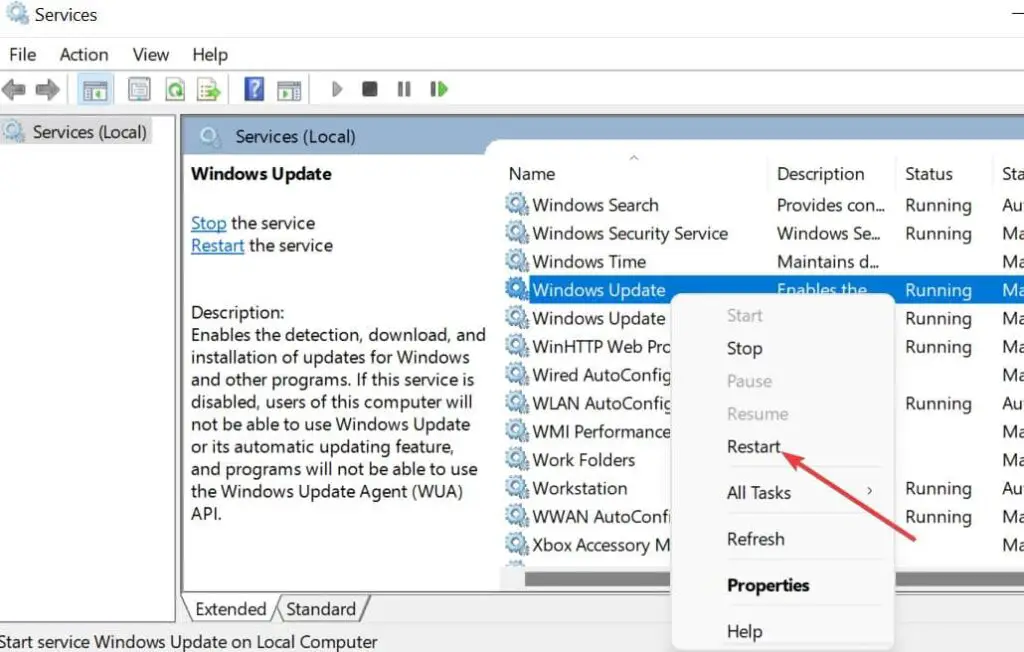Toggle the Show/Hide Console Tree icon
The image size is (1024, 652).
[94, 89]
